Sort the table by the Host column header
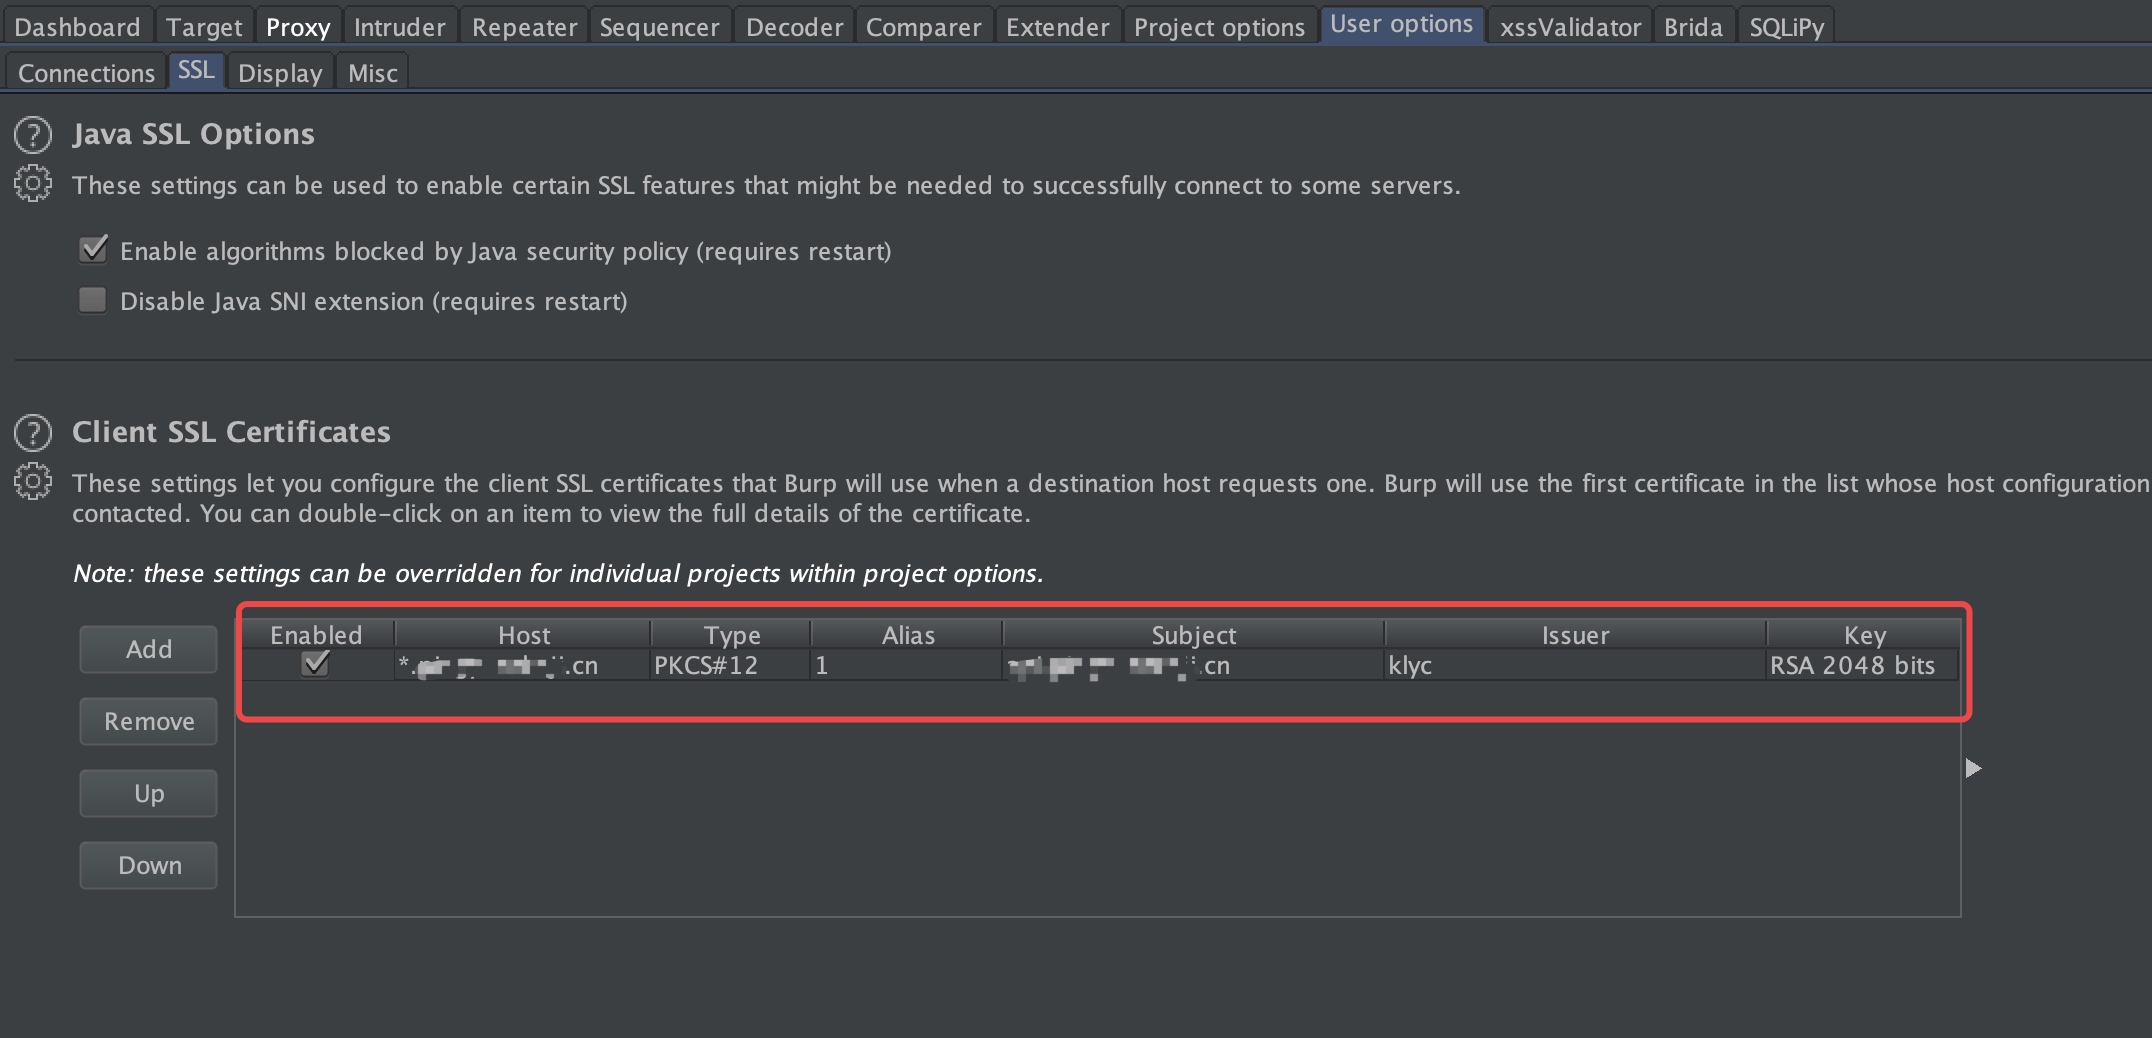This screenshot has width=2152, height=1038. (x=523, y=635)
